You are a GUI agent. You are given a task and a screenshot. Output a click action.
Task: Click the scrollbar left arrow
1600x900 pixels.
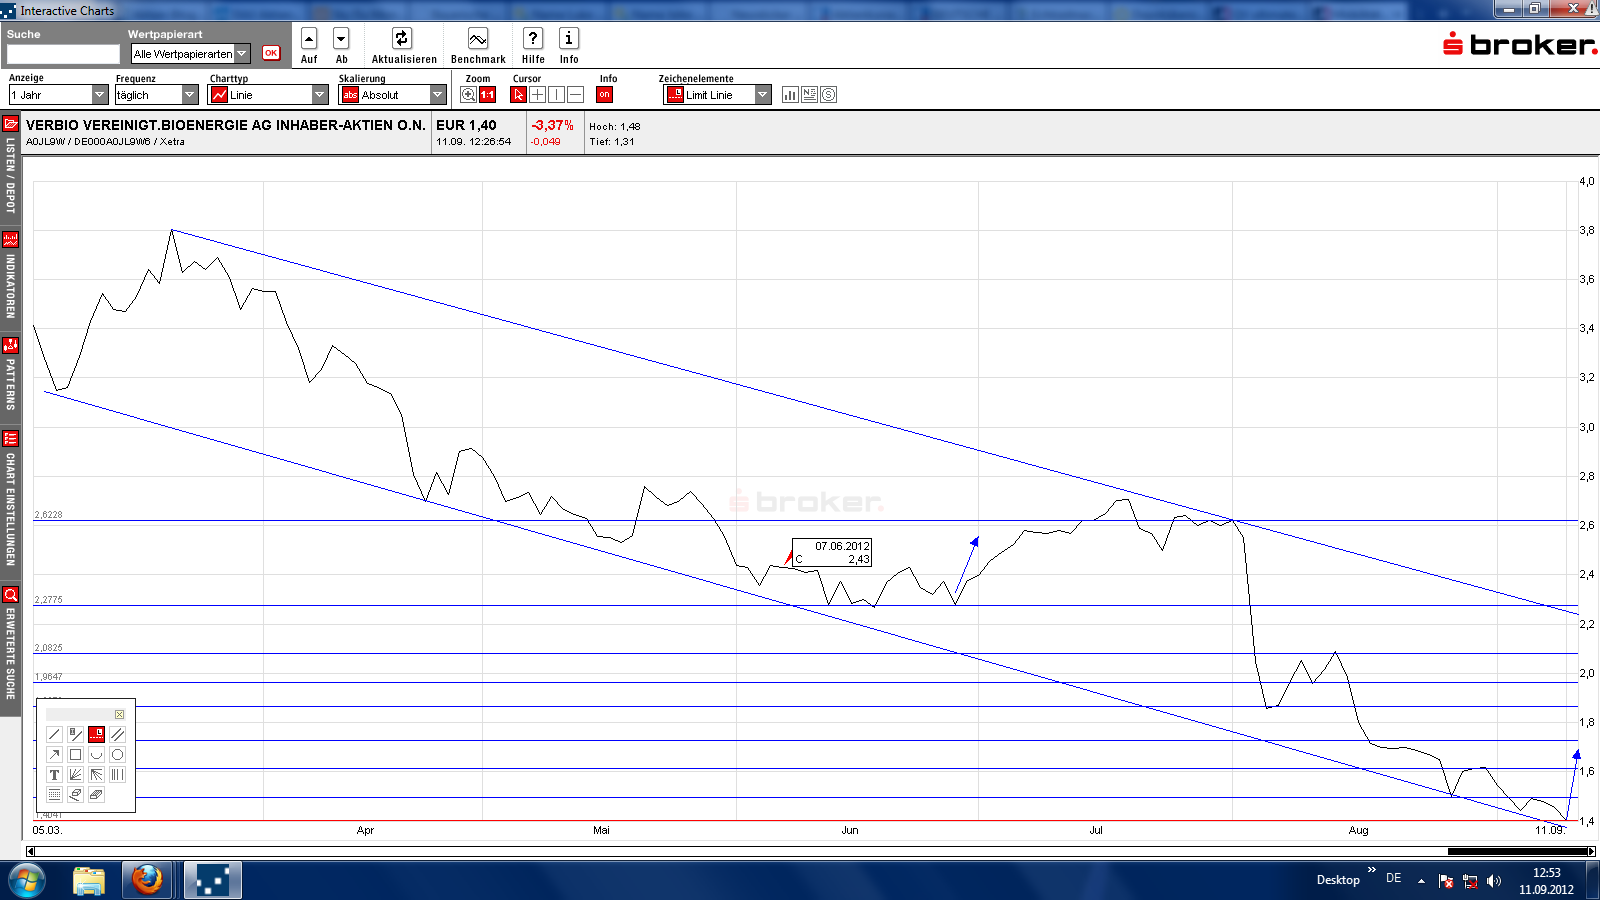coord(31,852)
